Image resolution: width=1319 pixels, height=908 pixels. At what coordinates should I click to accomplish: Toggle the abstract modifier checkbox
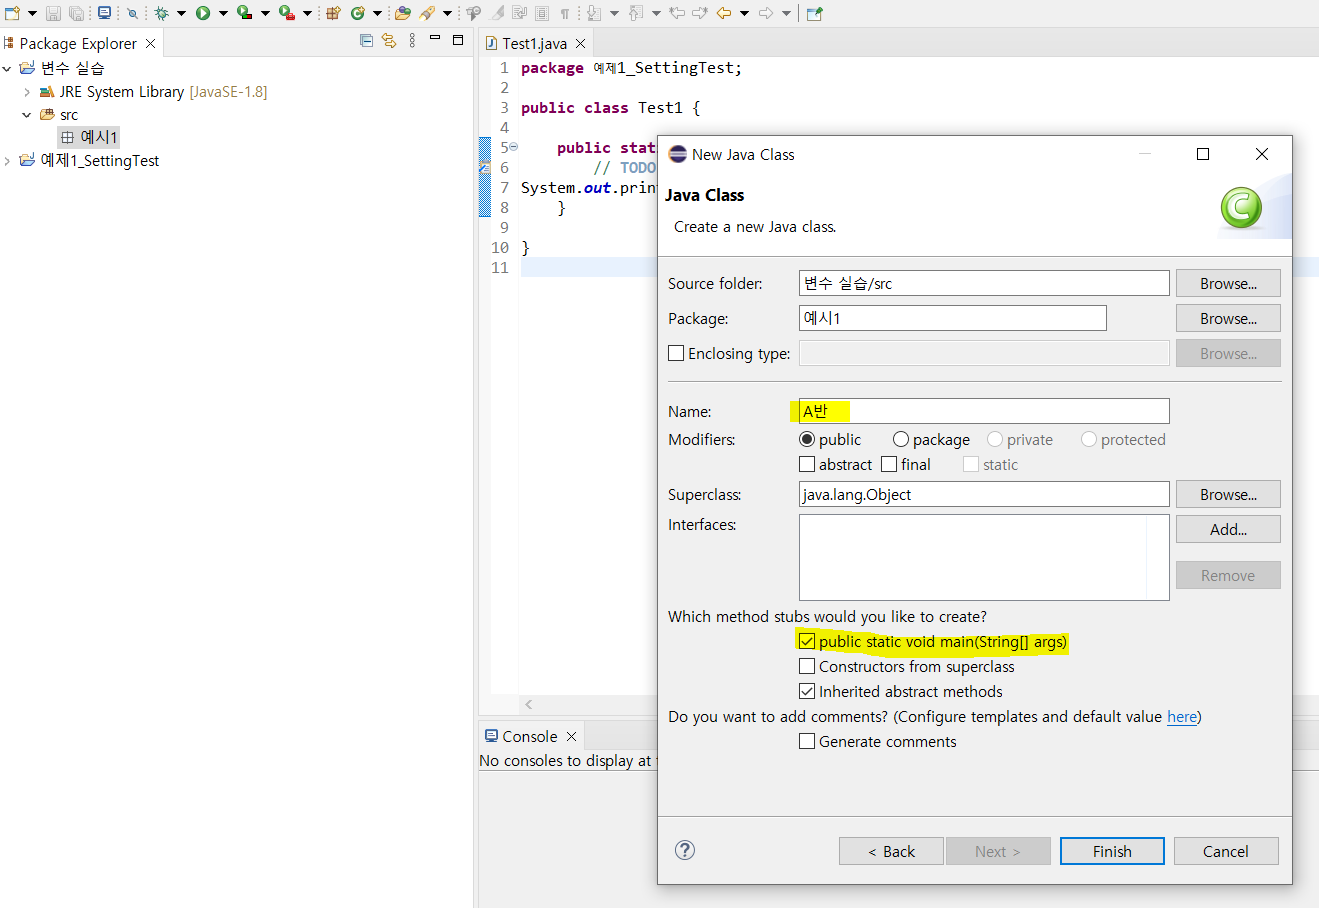point(807,464)
